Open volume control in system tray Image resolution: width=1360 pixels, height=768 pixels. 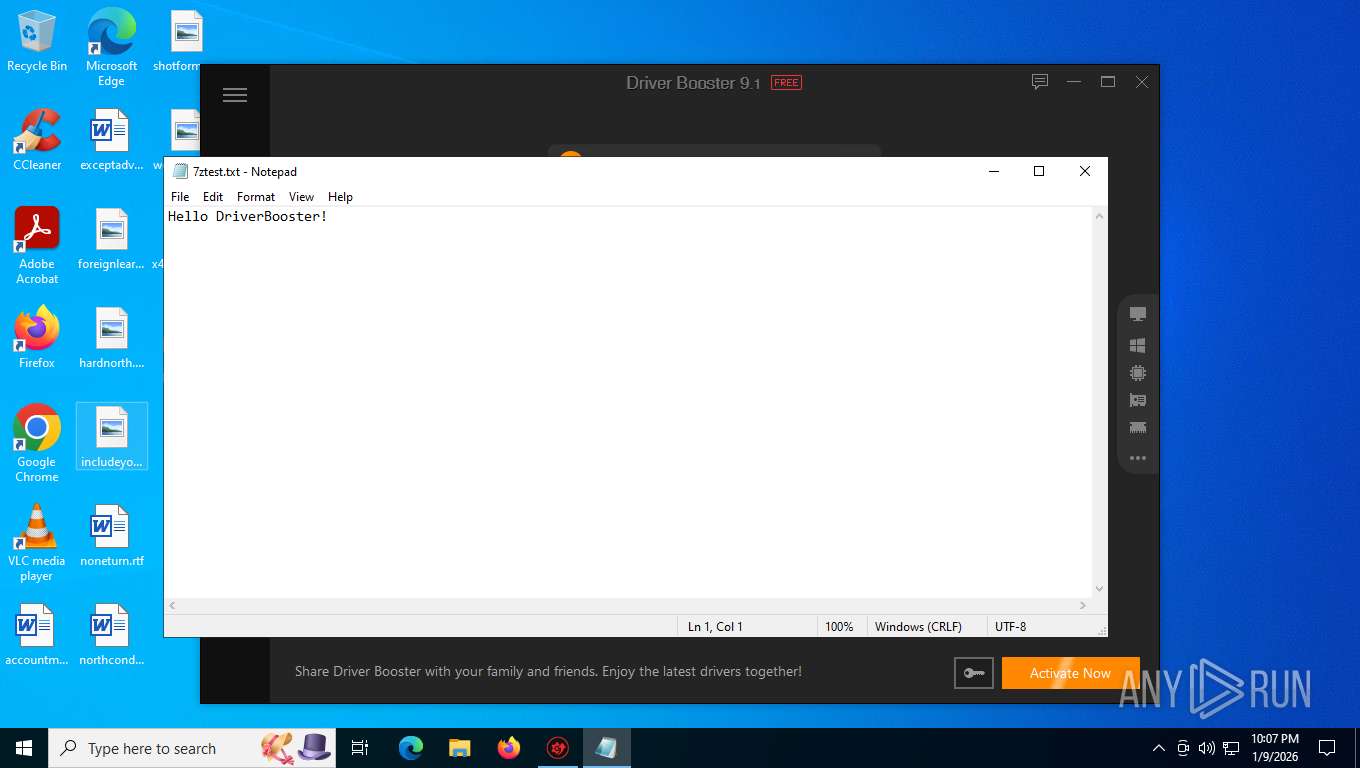tap(1207, 748)
